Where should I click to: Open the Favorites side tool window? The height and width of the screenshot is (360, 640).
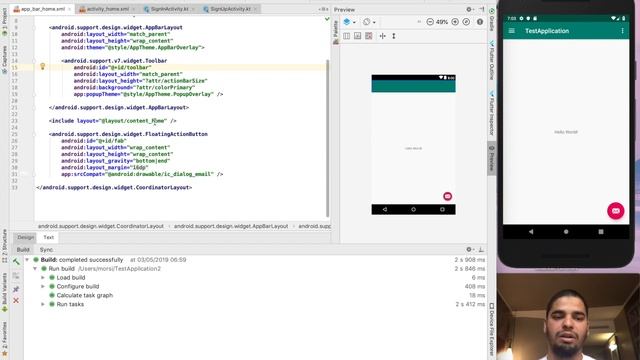point(4,339)
